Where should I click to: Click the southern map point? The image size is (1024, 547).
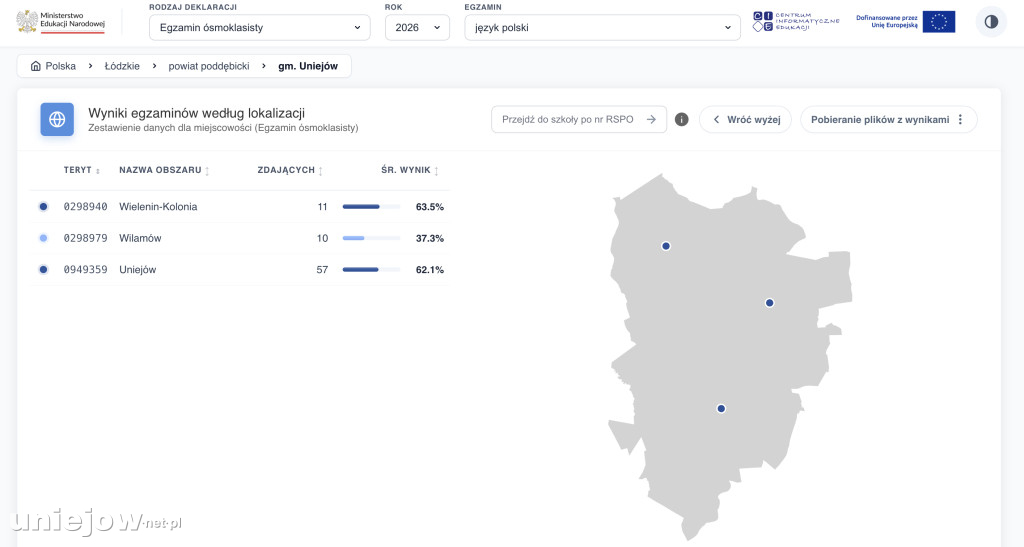[721, 409]
